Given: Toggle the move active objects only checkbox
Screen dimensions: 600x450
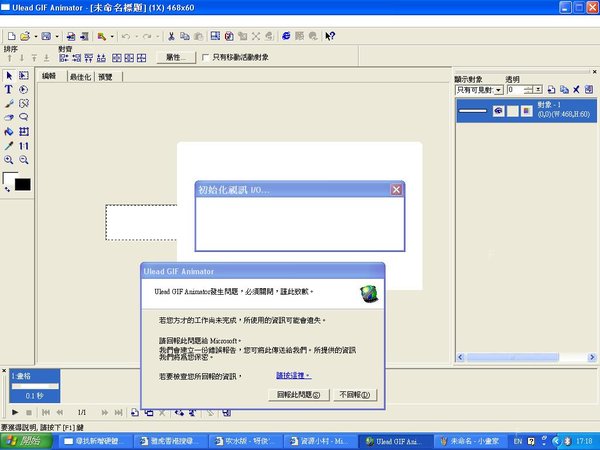Looking at the screenshot, I should click(205, 57).
